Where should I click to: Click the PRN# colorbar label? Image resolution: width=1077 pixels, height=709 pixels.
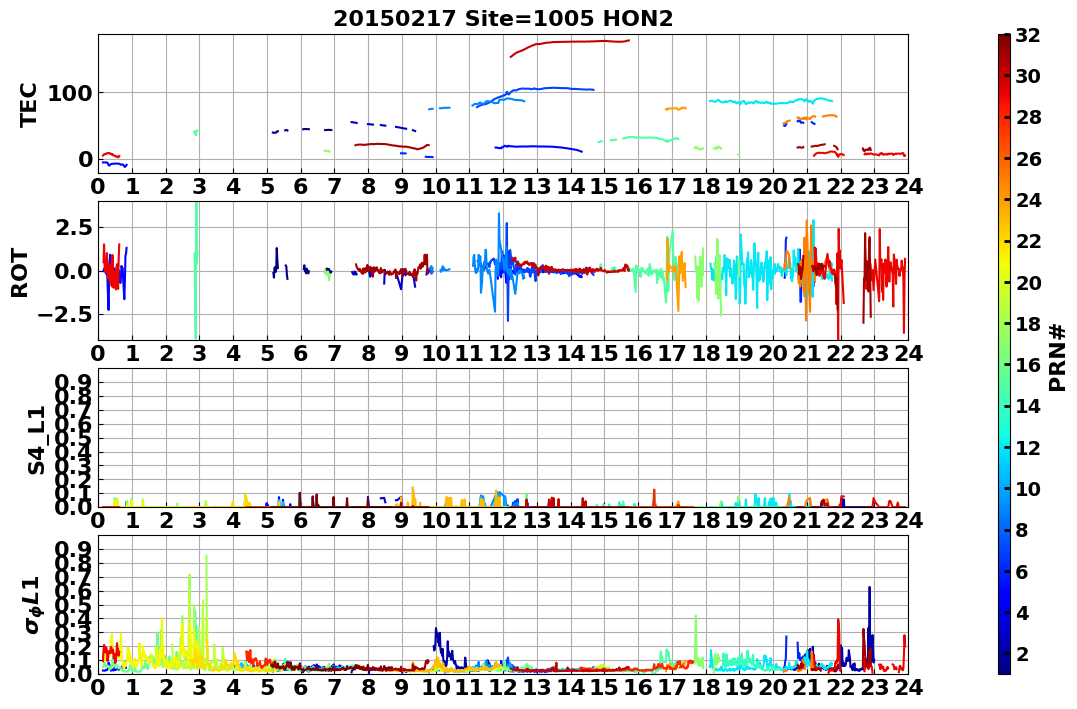coord(1058,358)
